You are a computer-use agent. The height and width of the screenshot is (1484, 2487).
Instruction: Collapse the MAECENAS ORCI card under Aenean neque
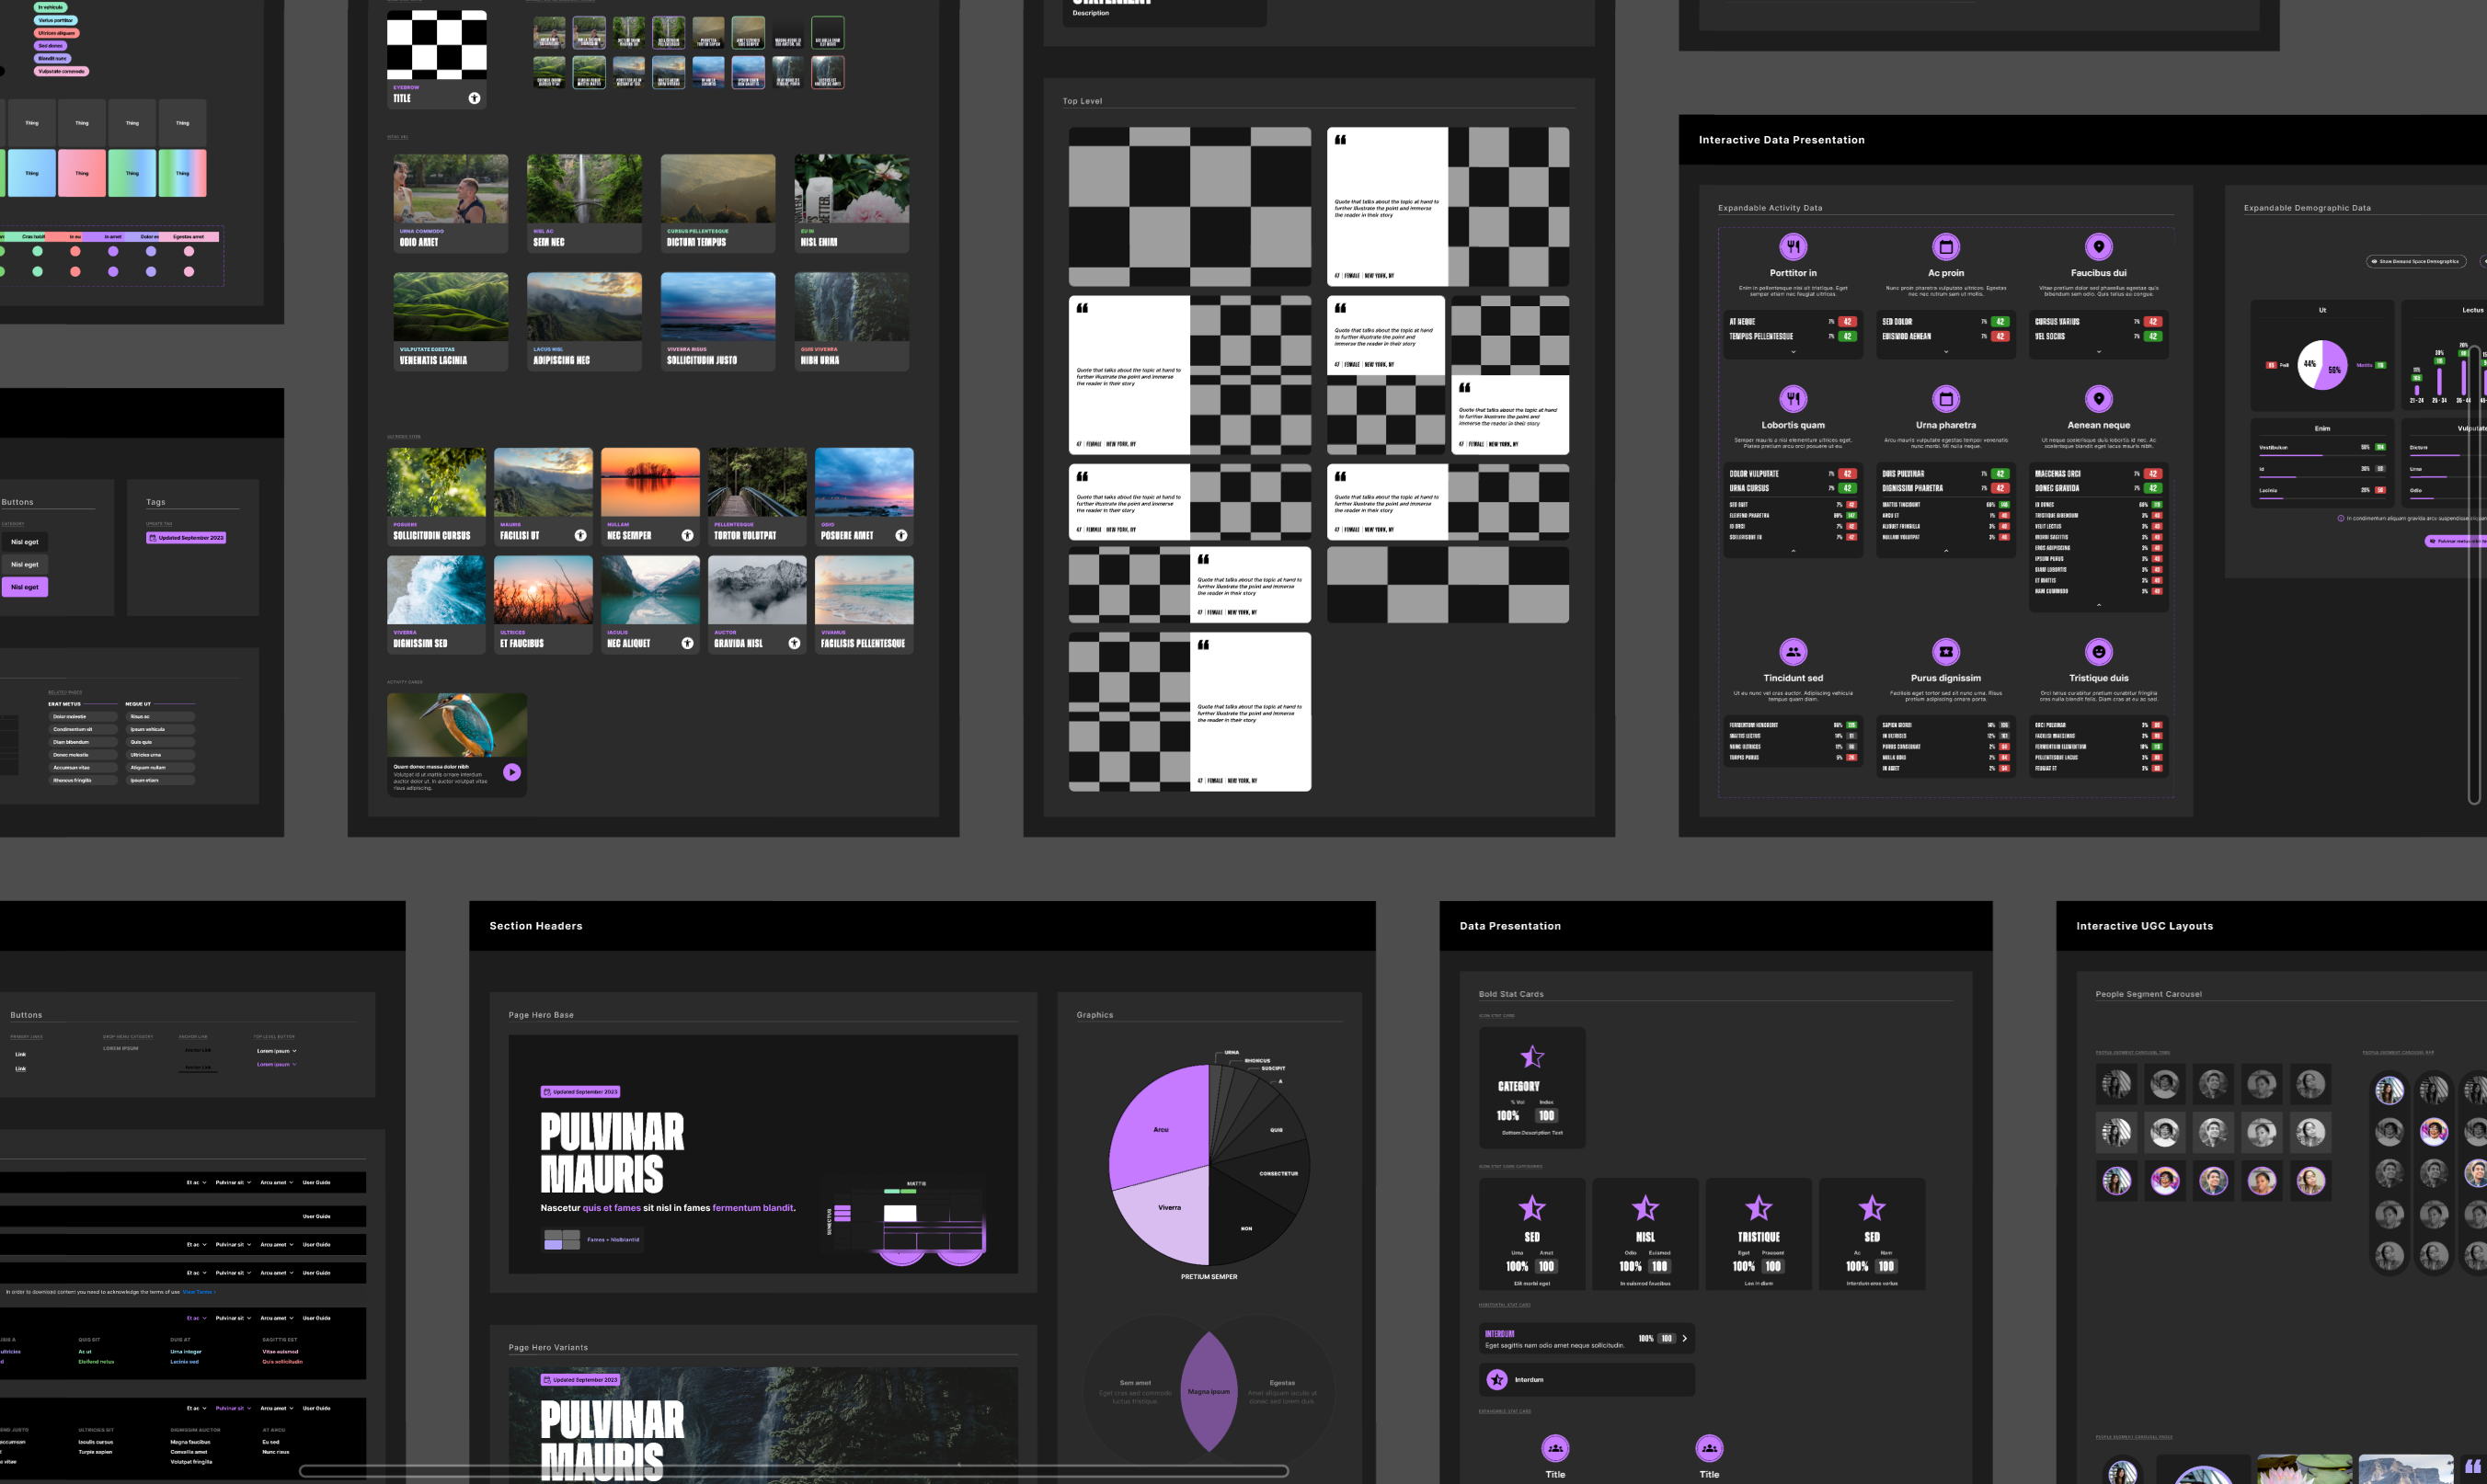tap(2099, 605)
